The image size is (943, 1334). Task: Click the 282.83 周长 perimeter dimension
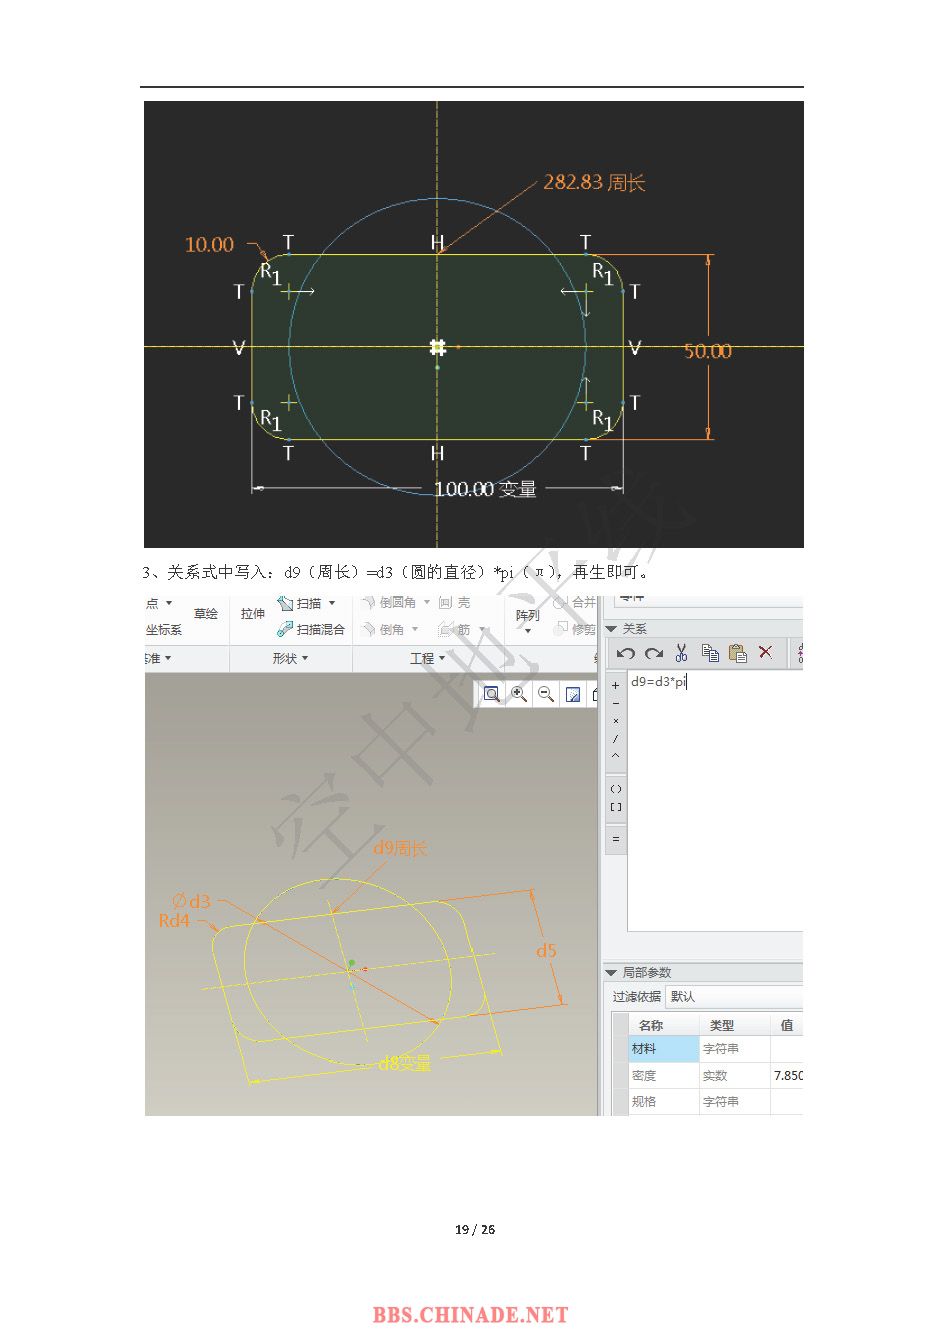(x=594, y=182)
